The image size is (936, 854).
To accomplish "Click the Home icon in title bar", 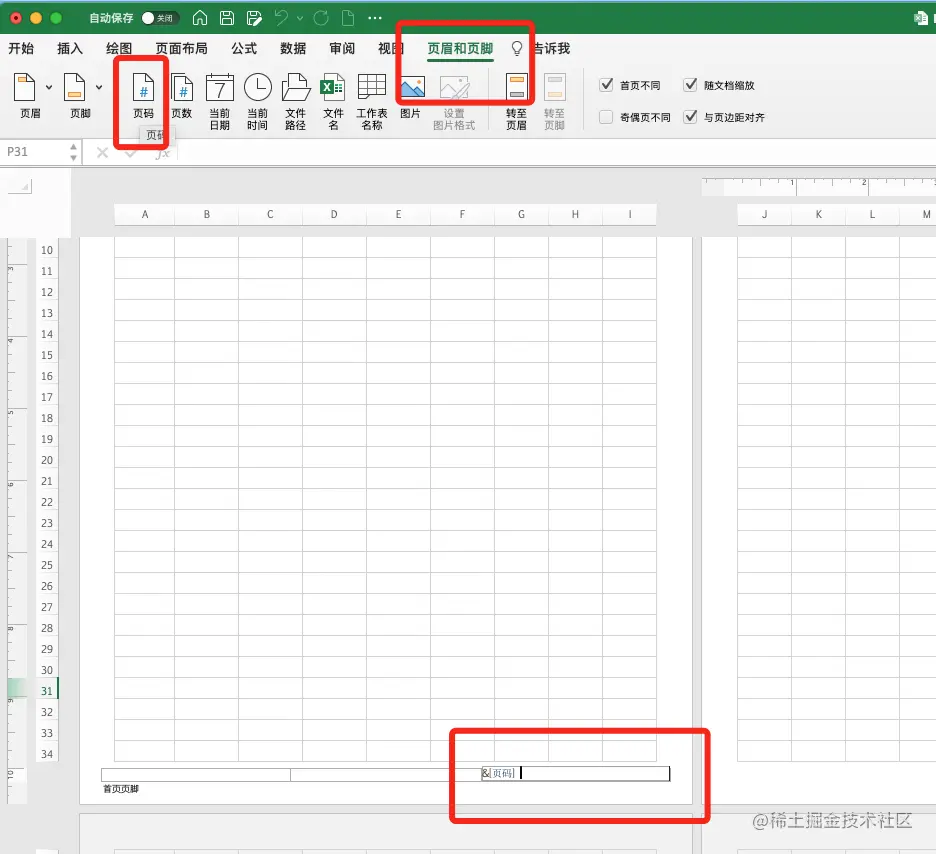I will (x=200, y=18).
